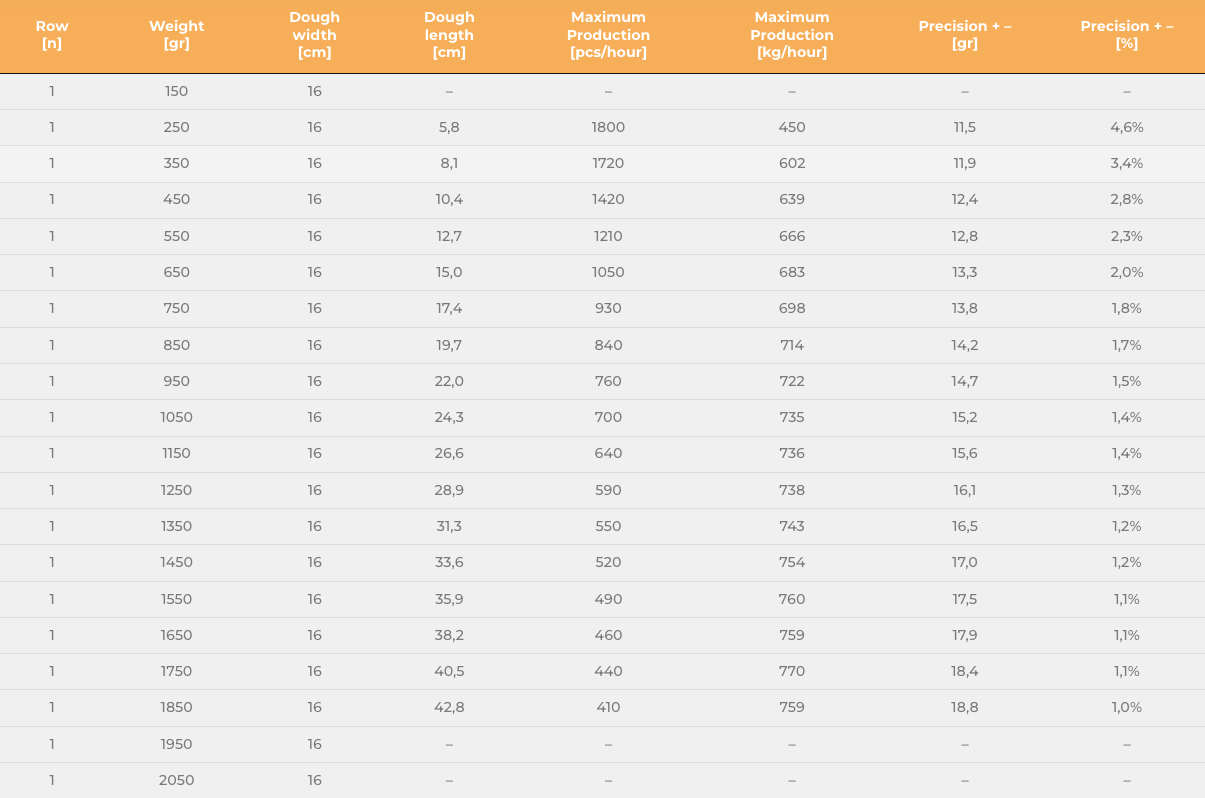
Task: Select the Dough width [cm] column header
Action: [x=314, y=35]
